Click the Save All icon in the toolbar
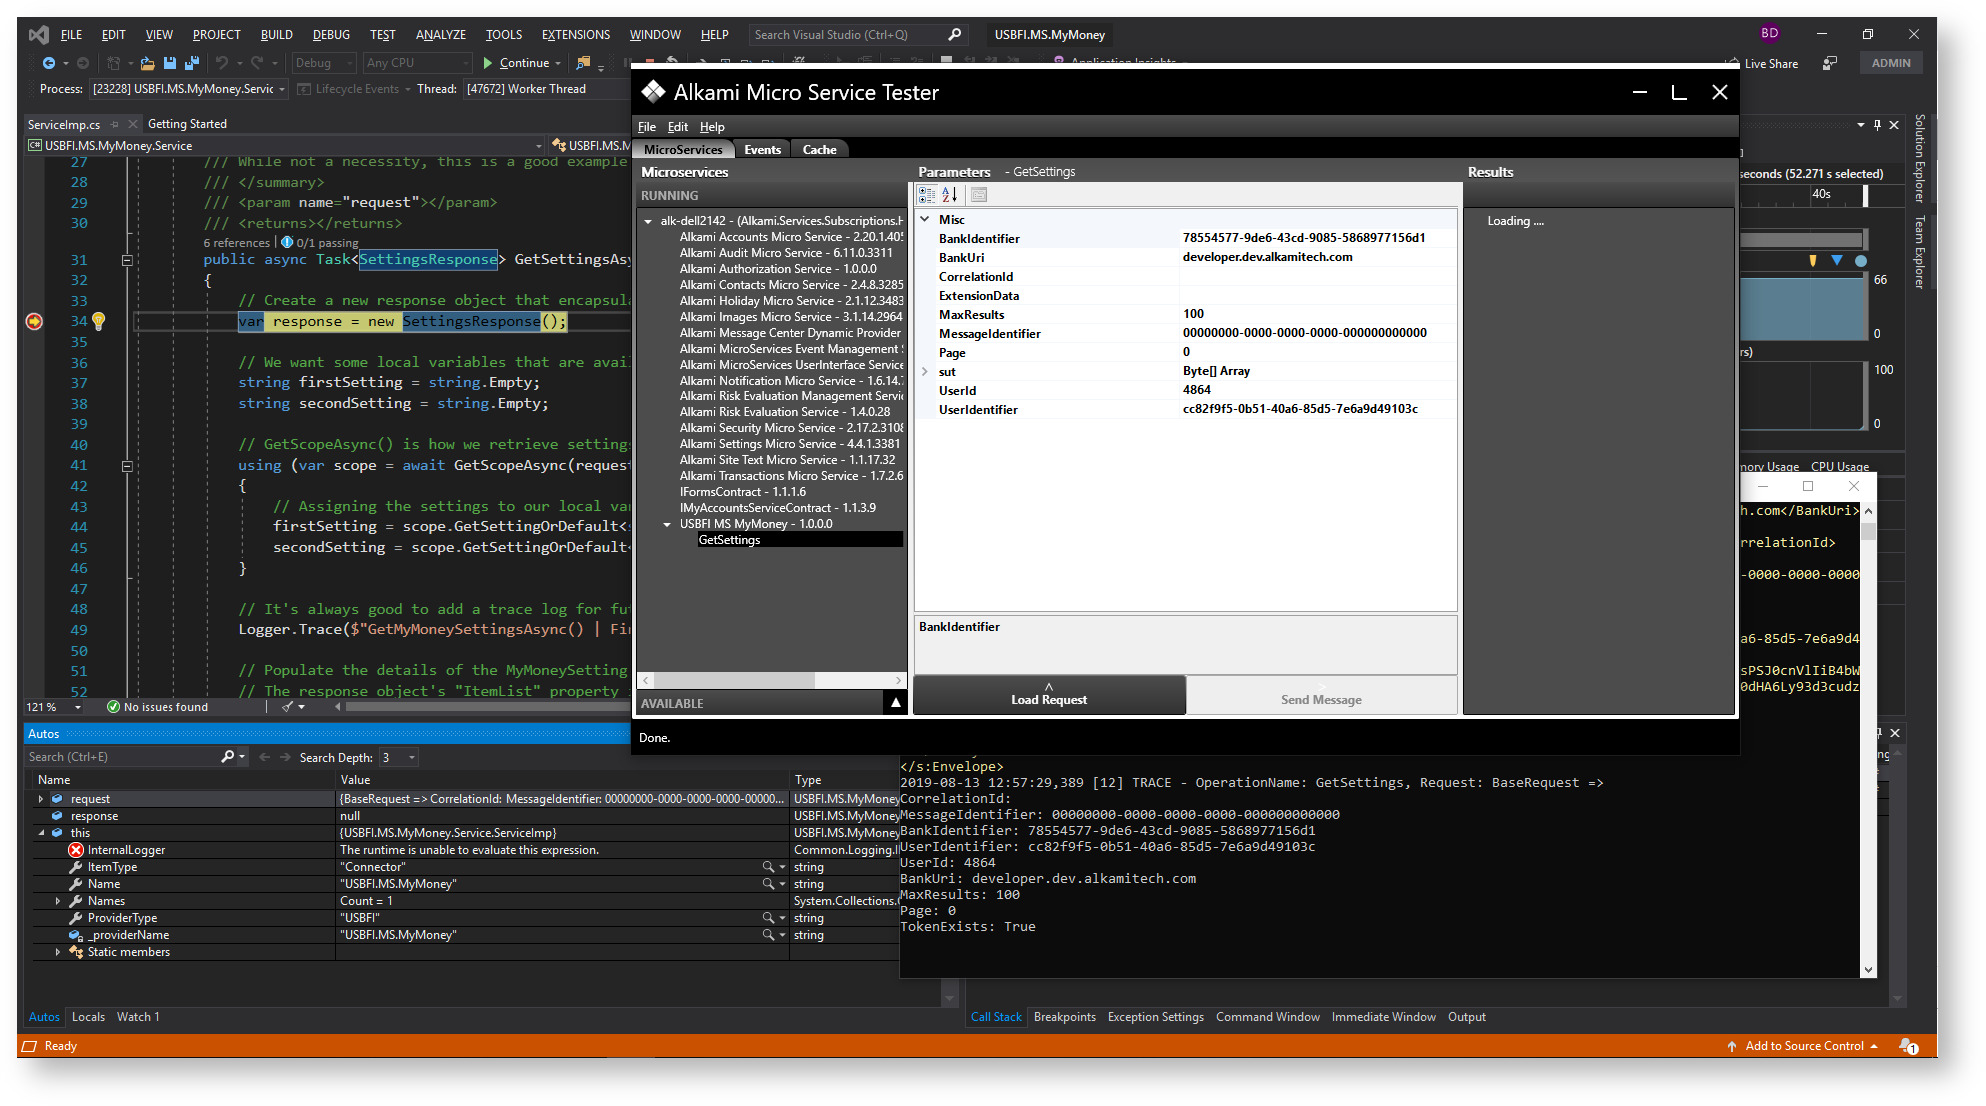This screenshot has width=1986, height=1106. coord(191,63)
